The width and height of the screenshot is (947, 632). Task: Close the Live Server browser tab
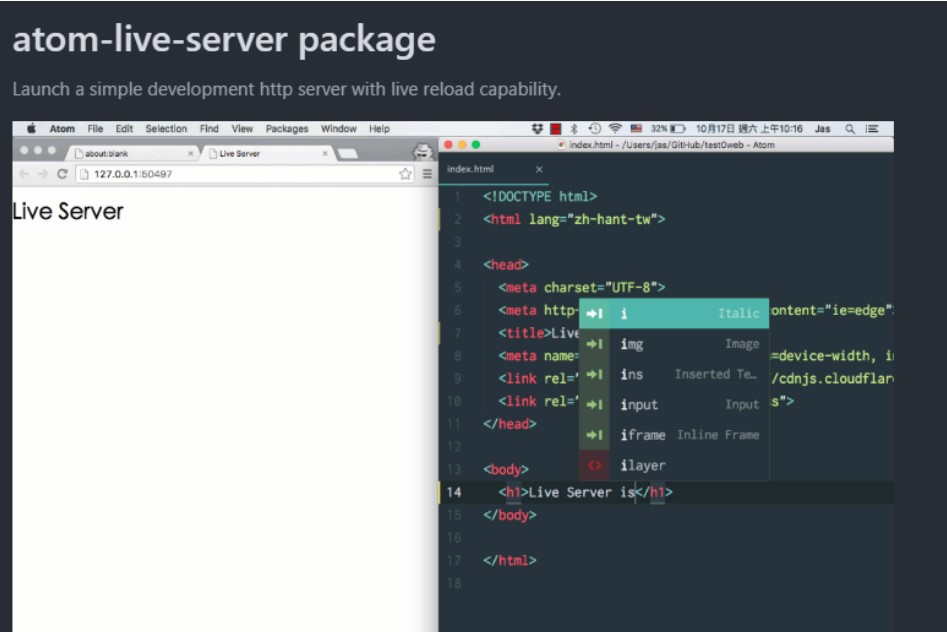(325, 153)
